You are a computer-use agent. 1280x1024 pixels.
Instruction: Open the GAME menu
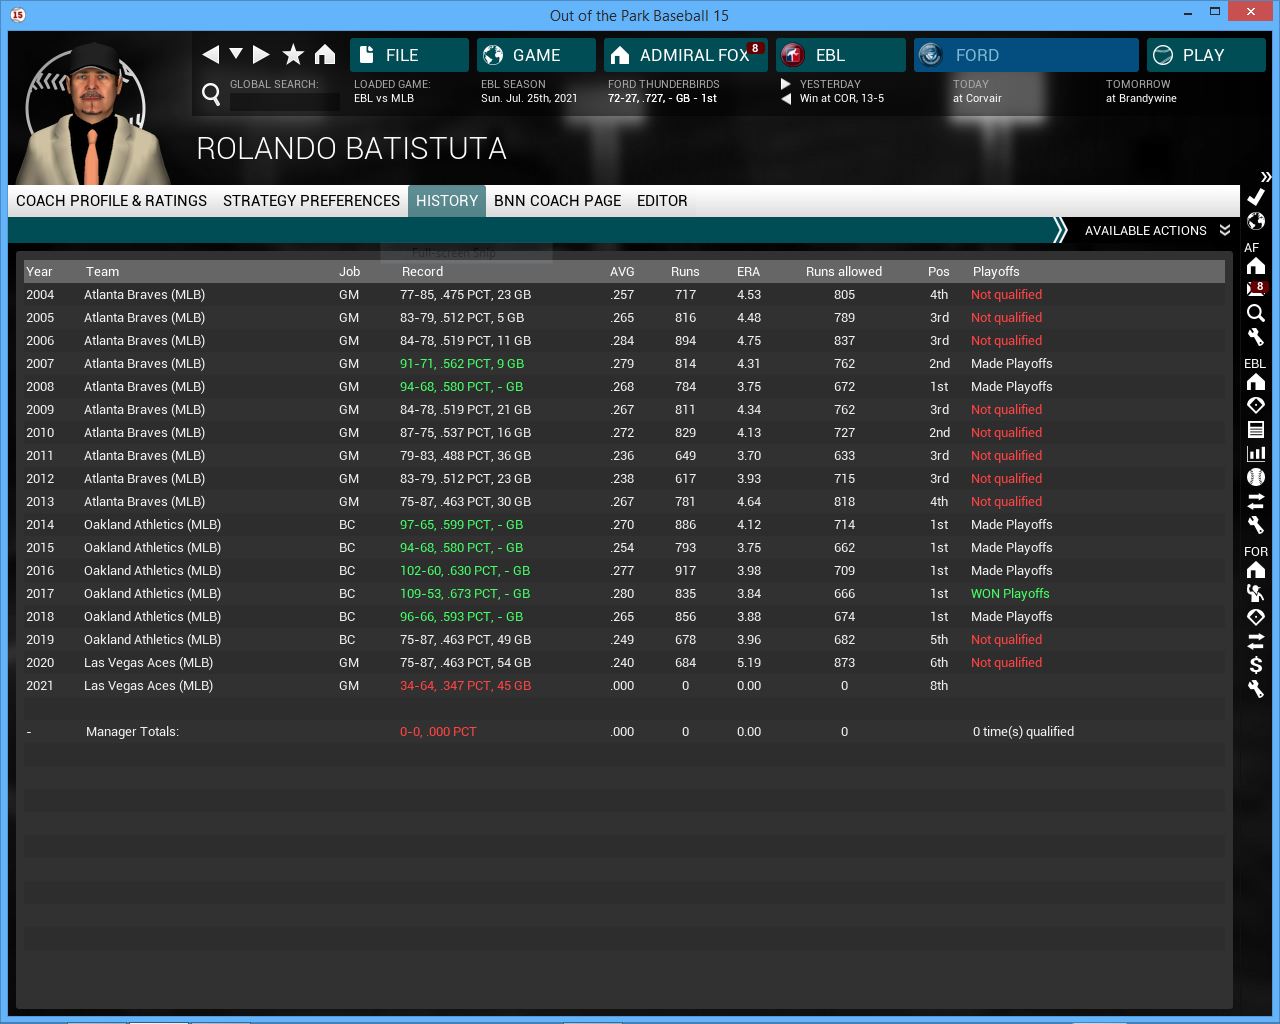(x=535, y=55)
